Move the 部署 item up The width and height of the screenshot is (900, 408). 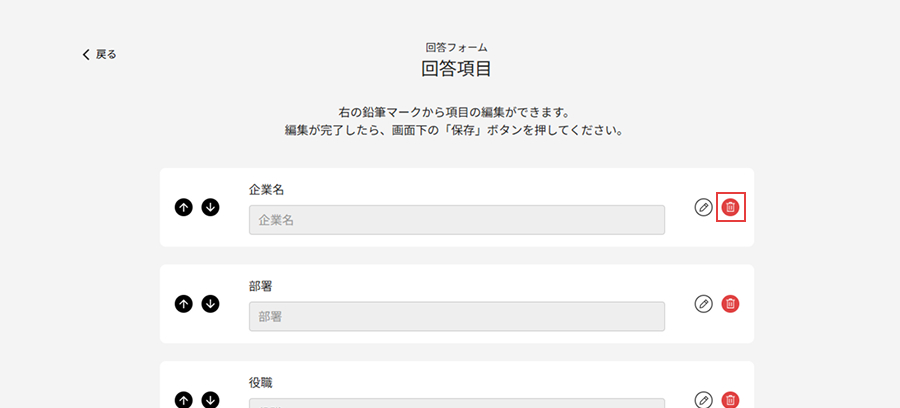183,303
